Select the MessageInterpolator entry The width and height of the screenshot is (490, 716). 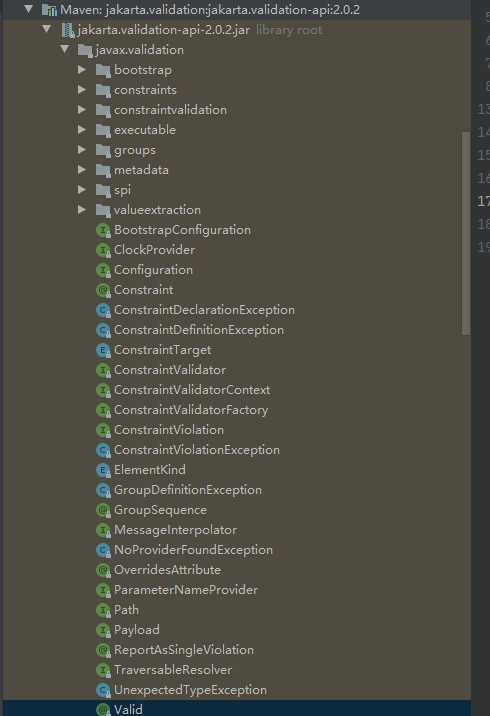click(175, 530)
